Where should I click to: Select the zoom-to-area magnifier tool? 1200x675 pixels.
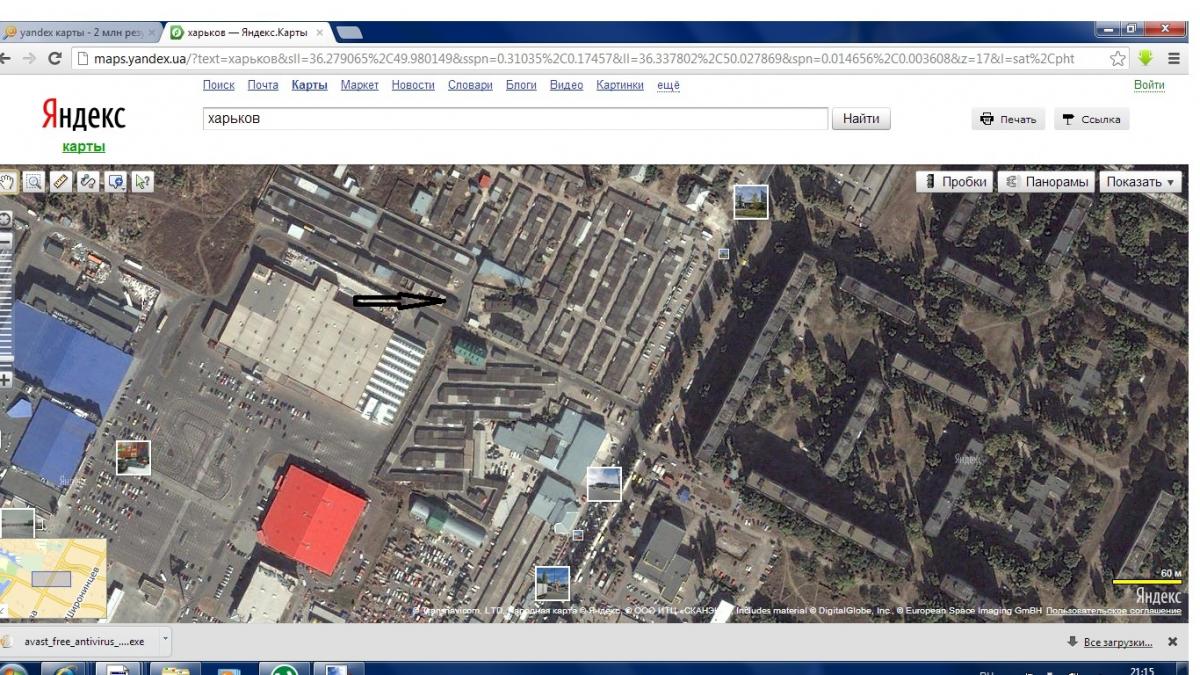[x=34, y=181]
